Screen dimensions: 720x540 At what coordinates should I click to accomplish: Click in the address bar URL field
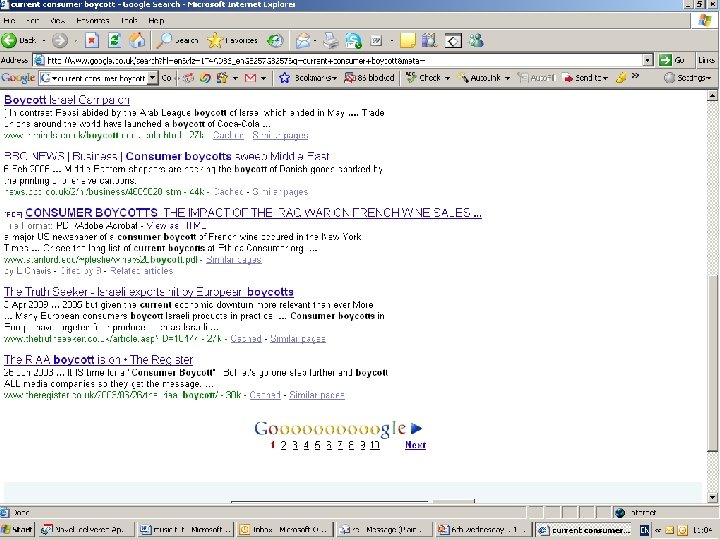[344, 60]
